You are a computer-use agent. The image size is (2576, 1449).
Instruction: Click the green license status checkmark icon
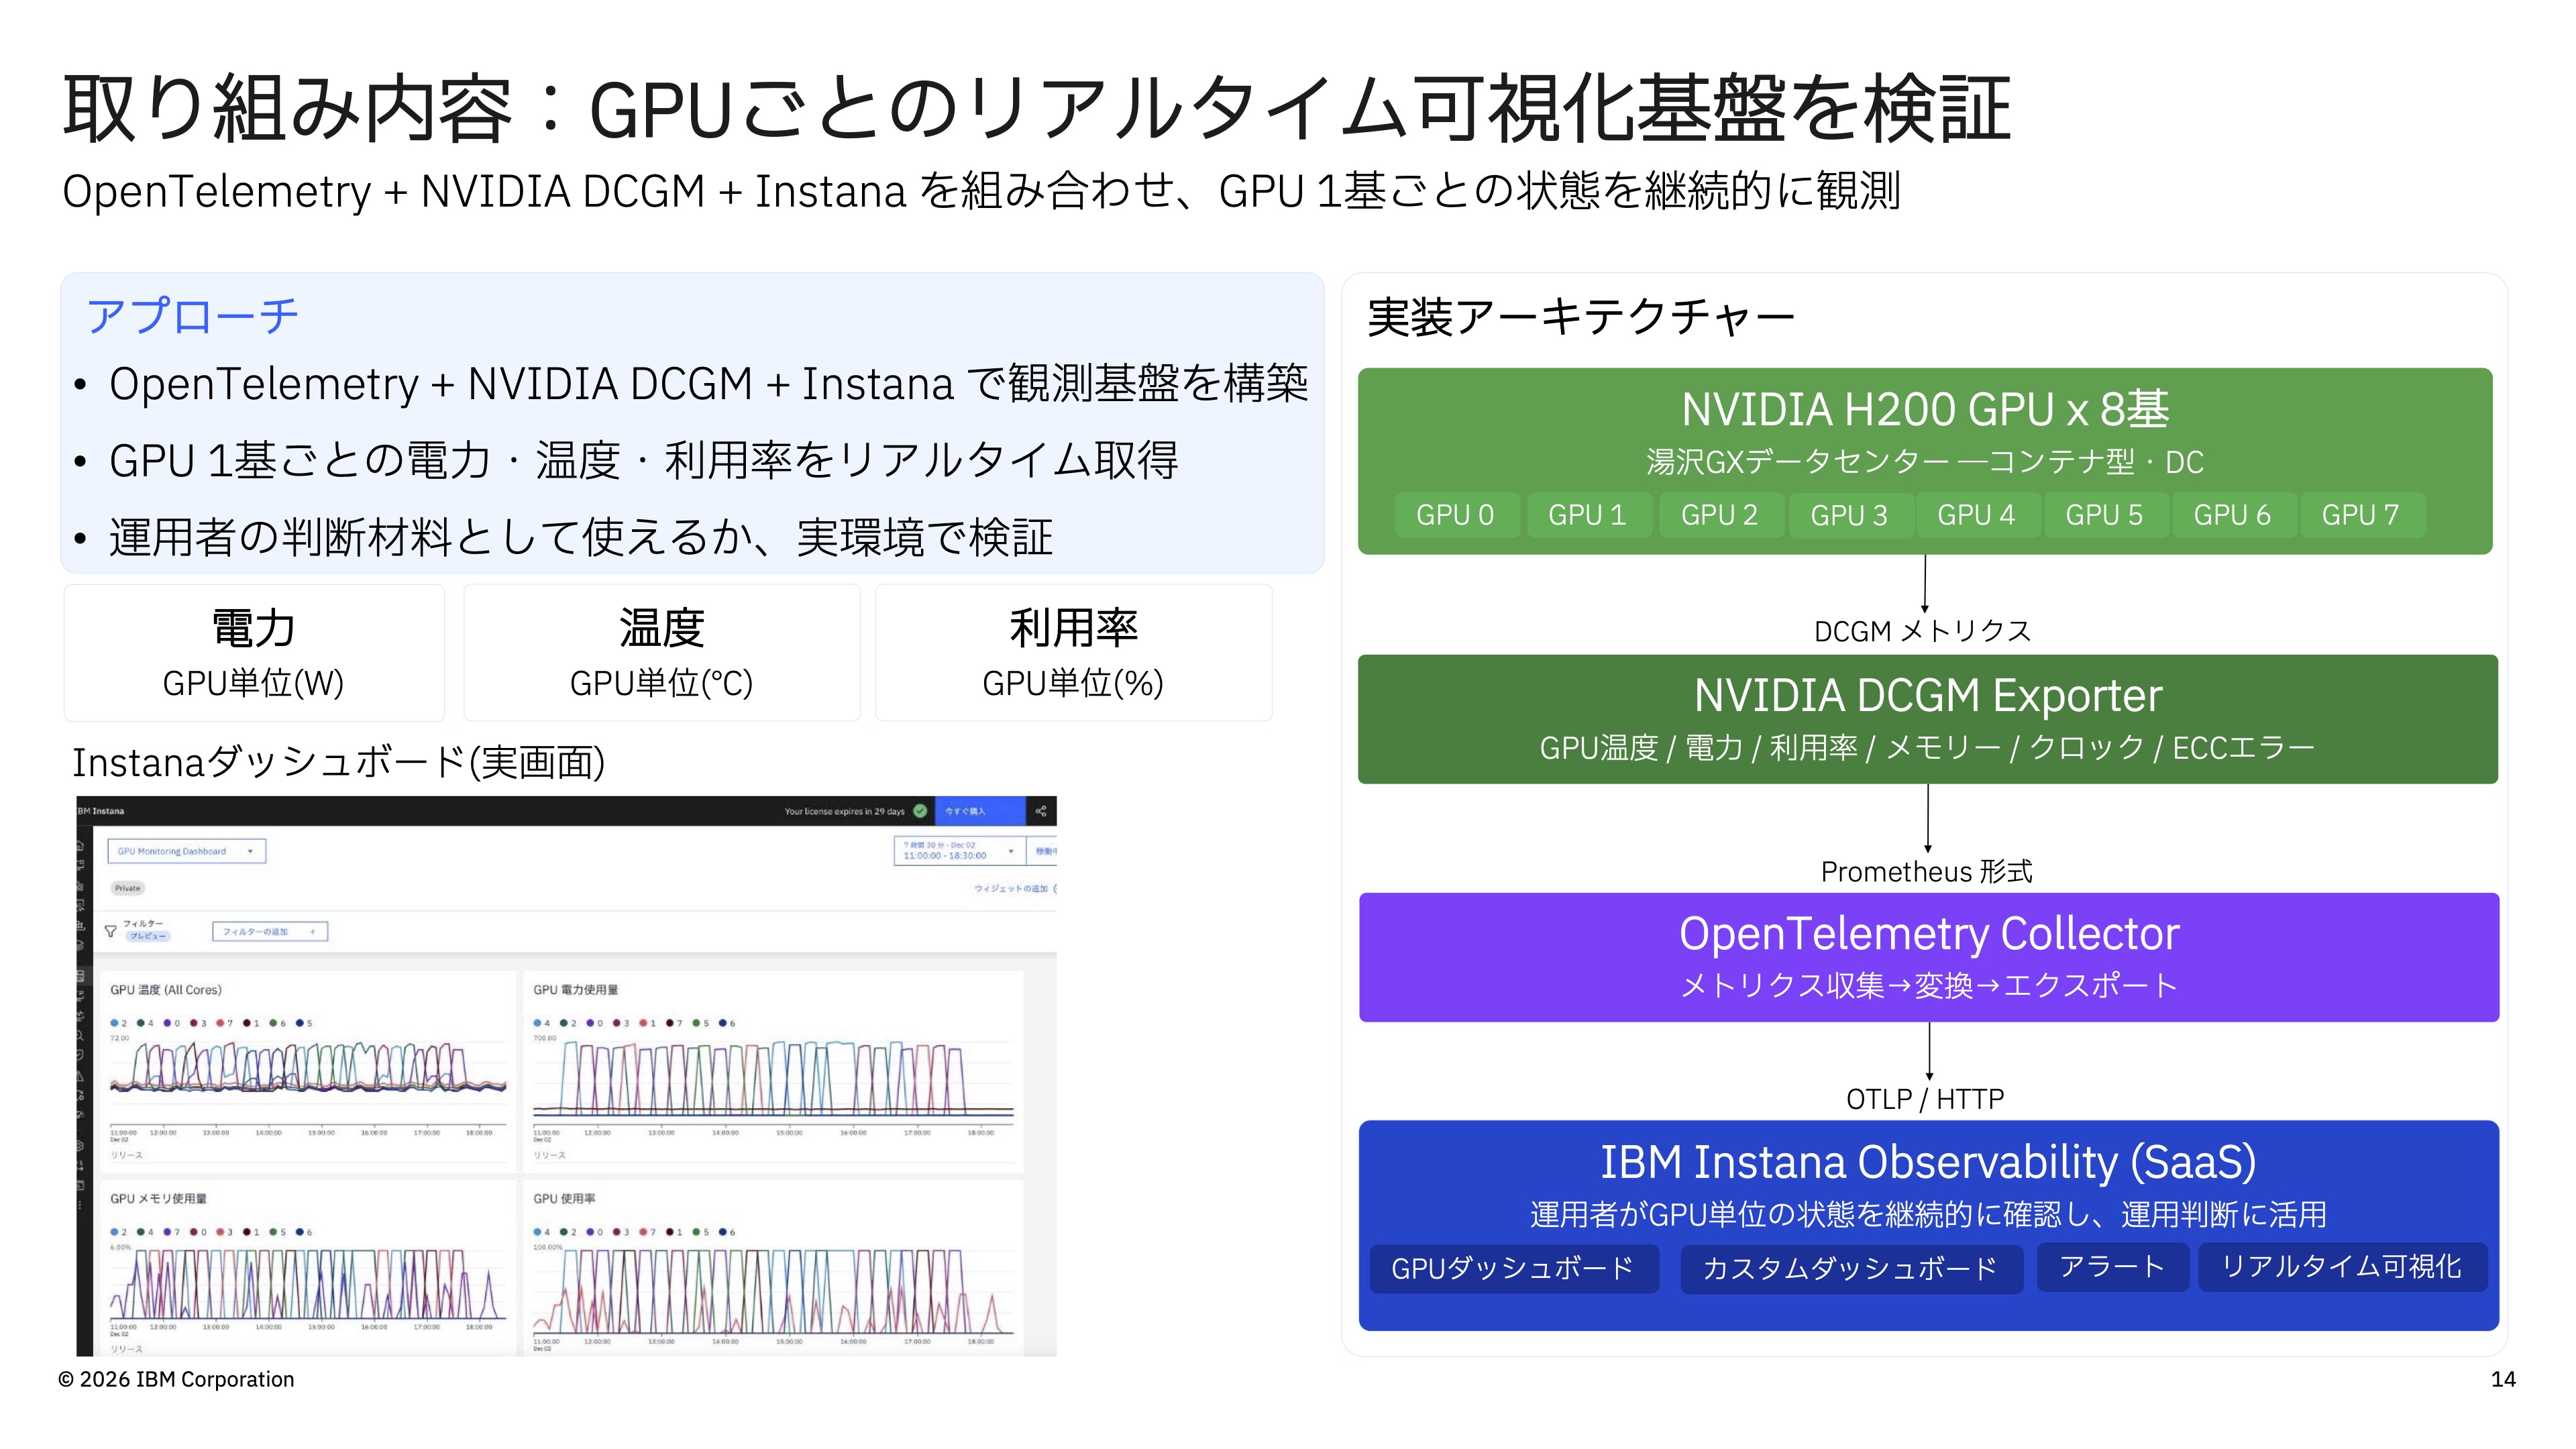920,811
